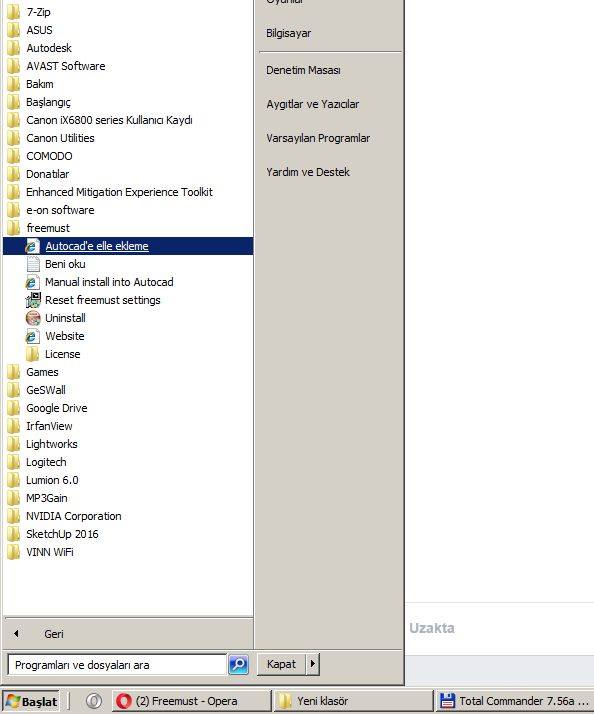This screenshot has height=714, width=594.
Task: Click the Reset freemust settings icon
Action: pyautogui.click(x=33, y=300)
